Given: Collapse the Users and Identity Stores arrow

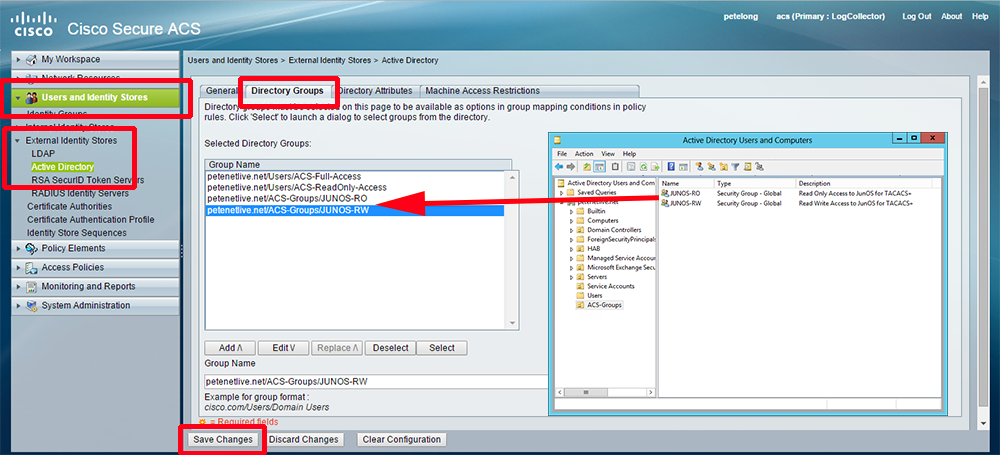Looking at the screenshot, I should click(x=19, y=98).
